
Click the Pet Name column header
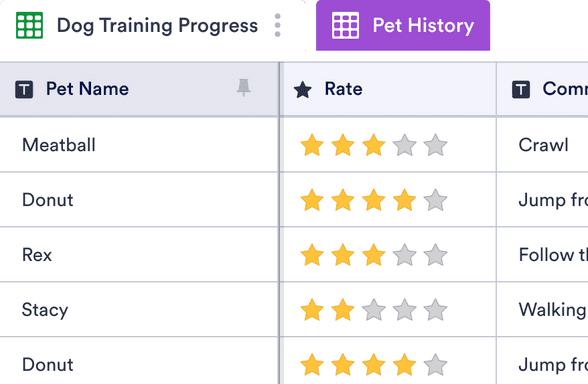pos(139,89)
